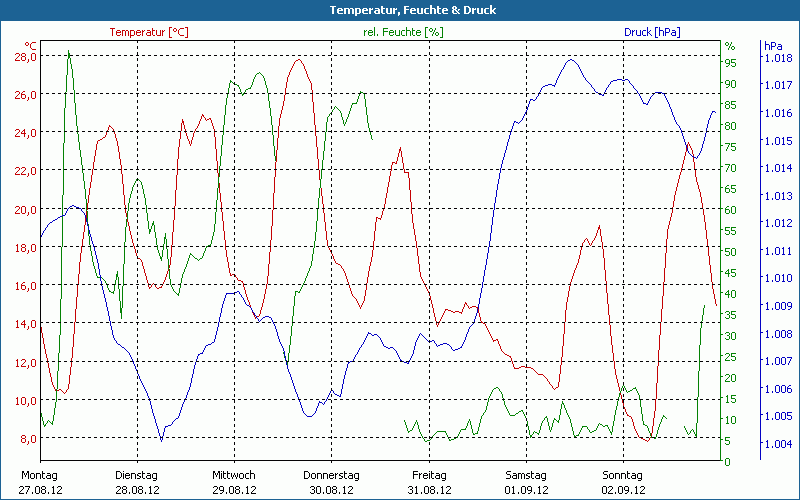The height and width of the screenshot is (500, 800).
Task: Click the 'hPa' unit label atop pressure axis
Action: point(774,46)
